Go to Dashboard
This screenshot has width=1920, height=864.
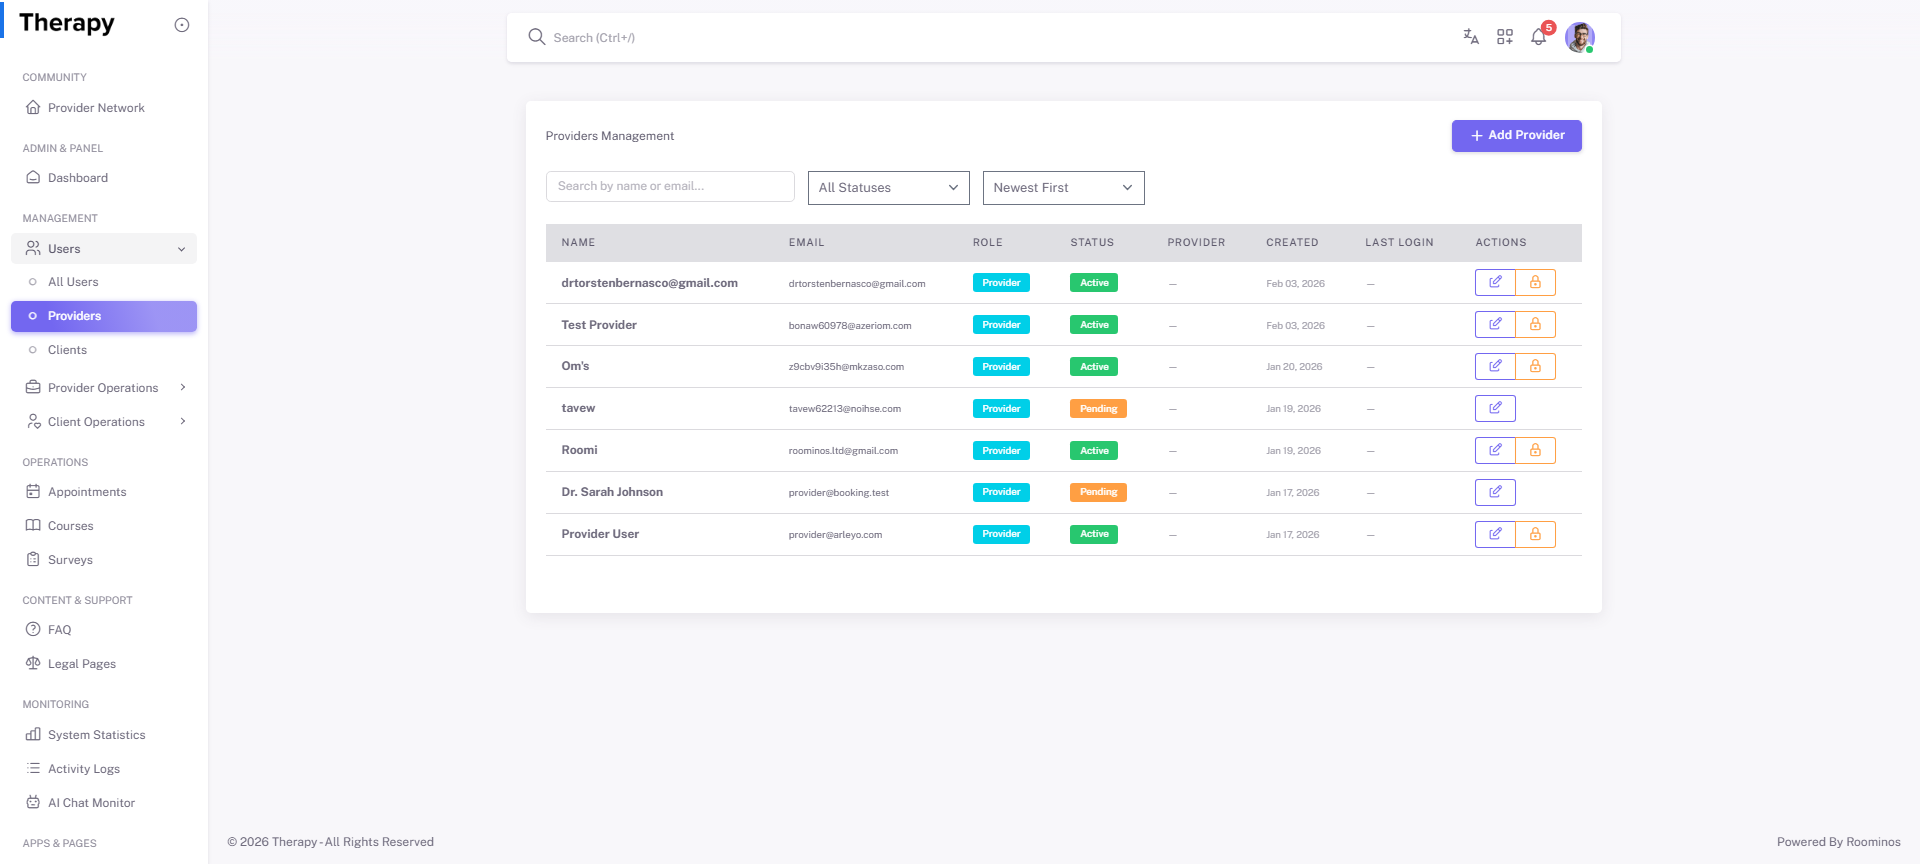104,178
